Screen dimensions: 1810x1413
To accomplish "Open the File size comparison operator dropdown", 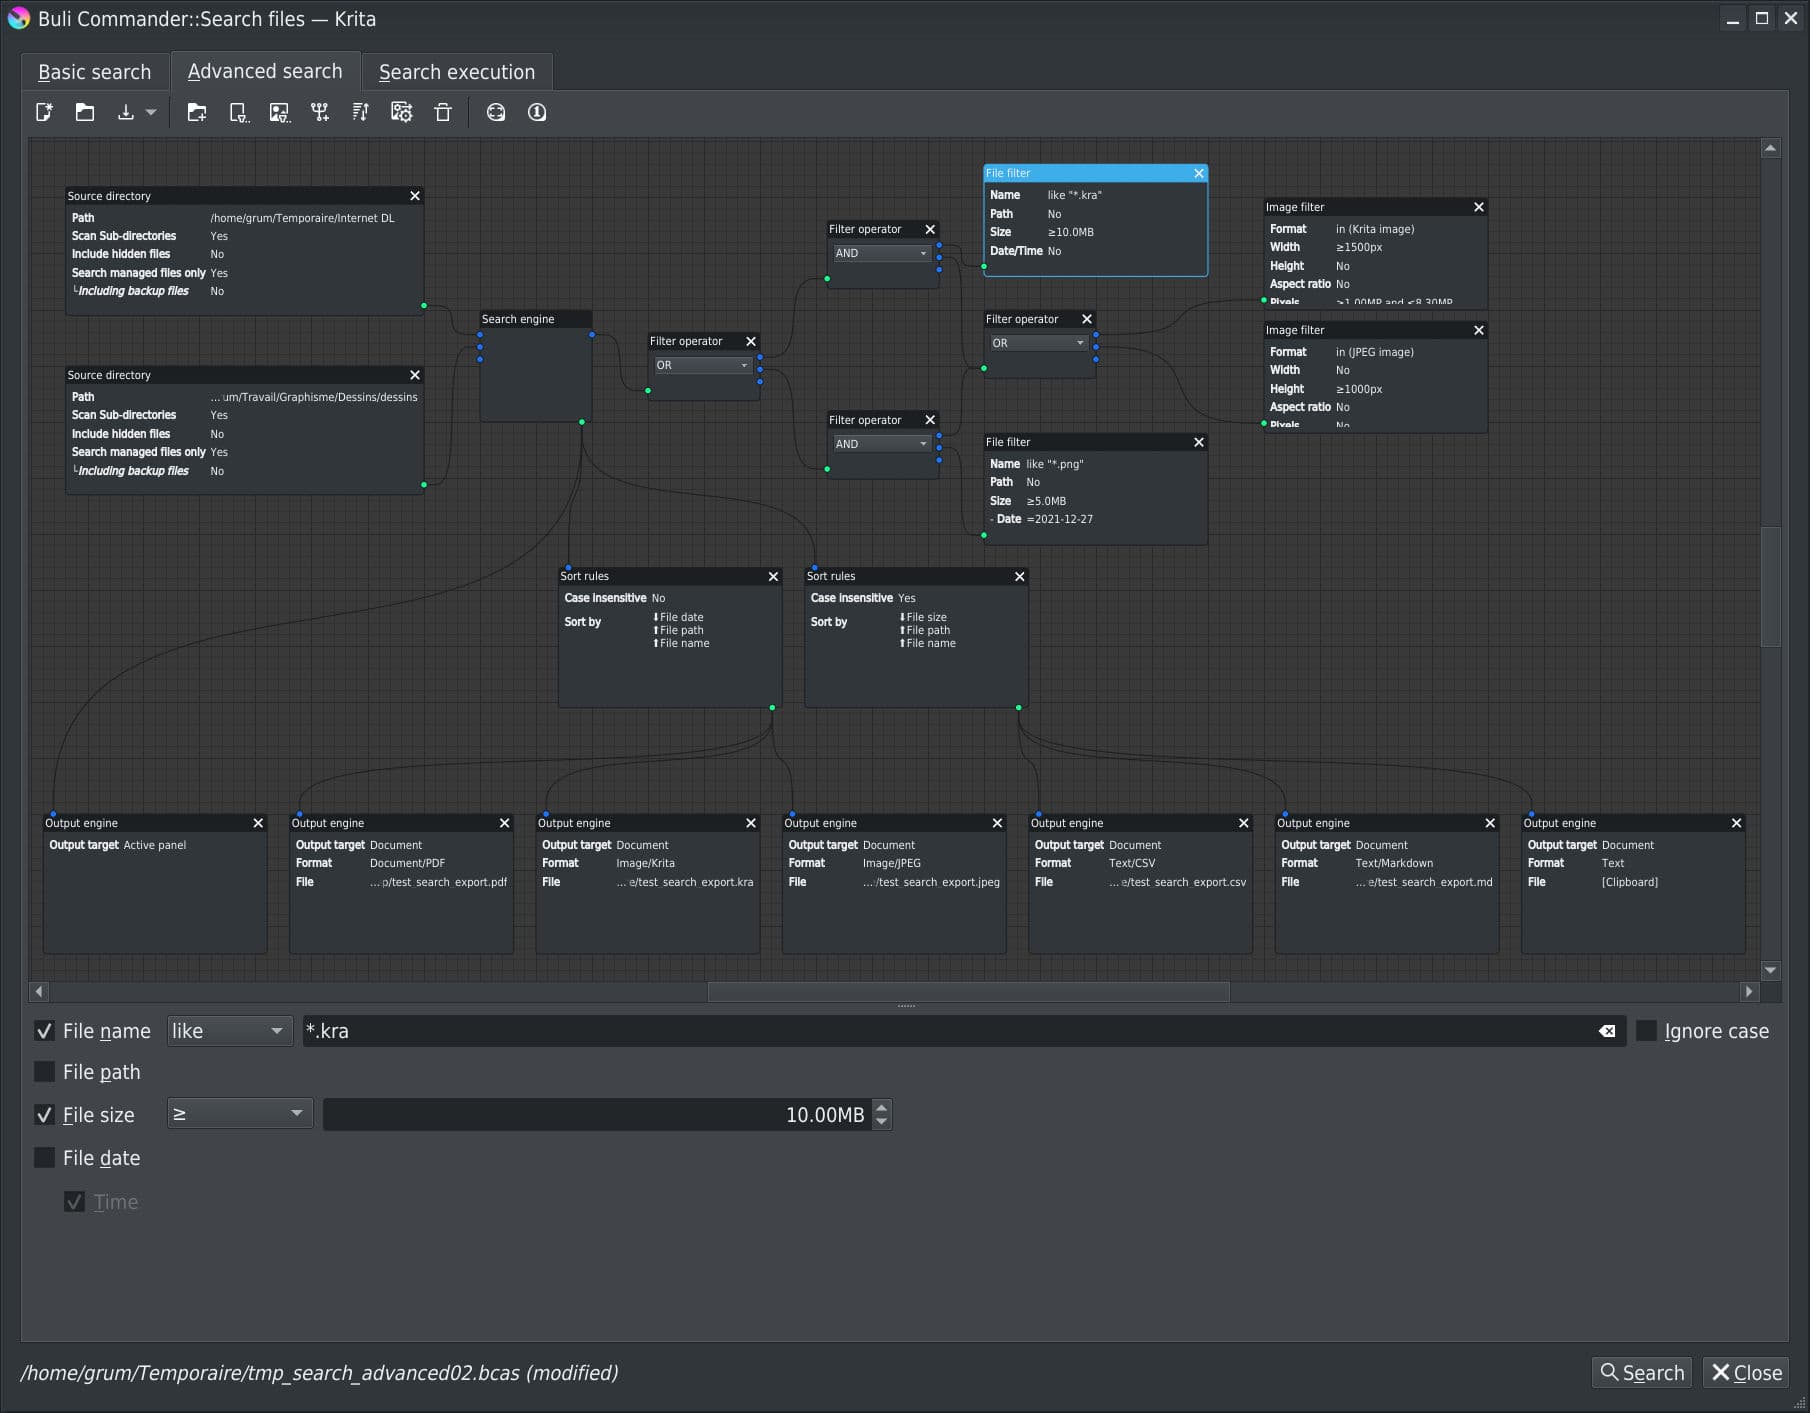I will [x=238, y=1114].
